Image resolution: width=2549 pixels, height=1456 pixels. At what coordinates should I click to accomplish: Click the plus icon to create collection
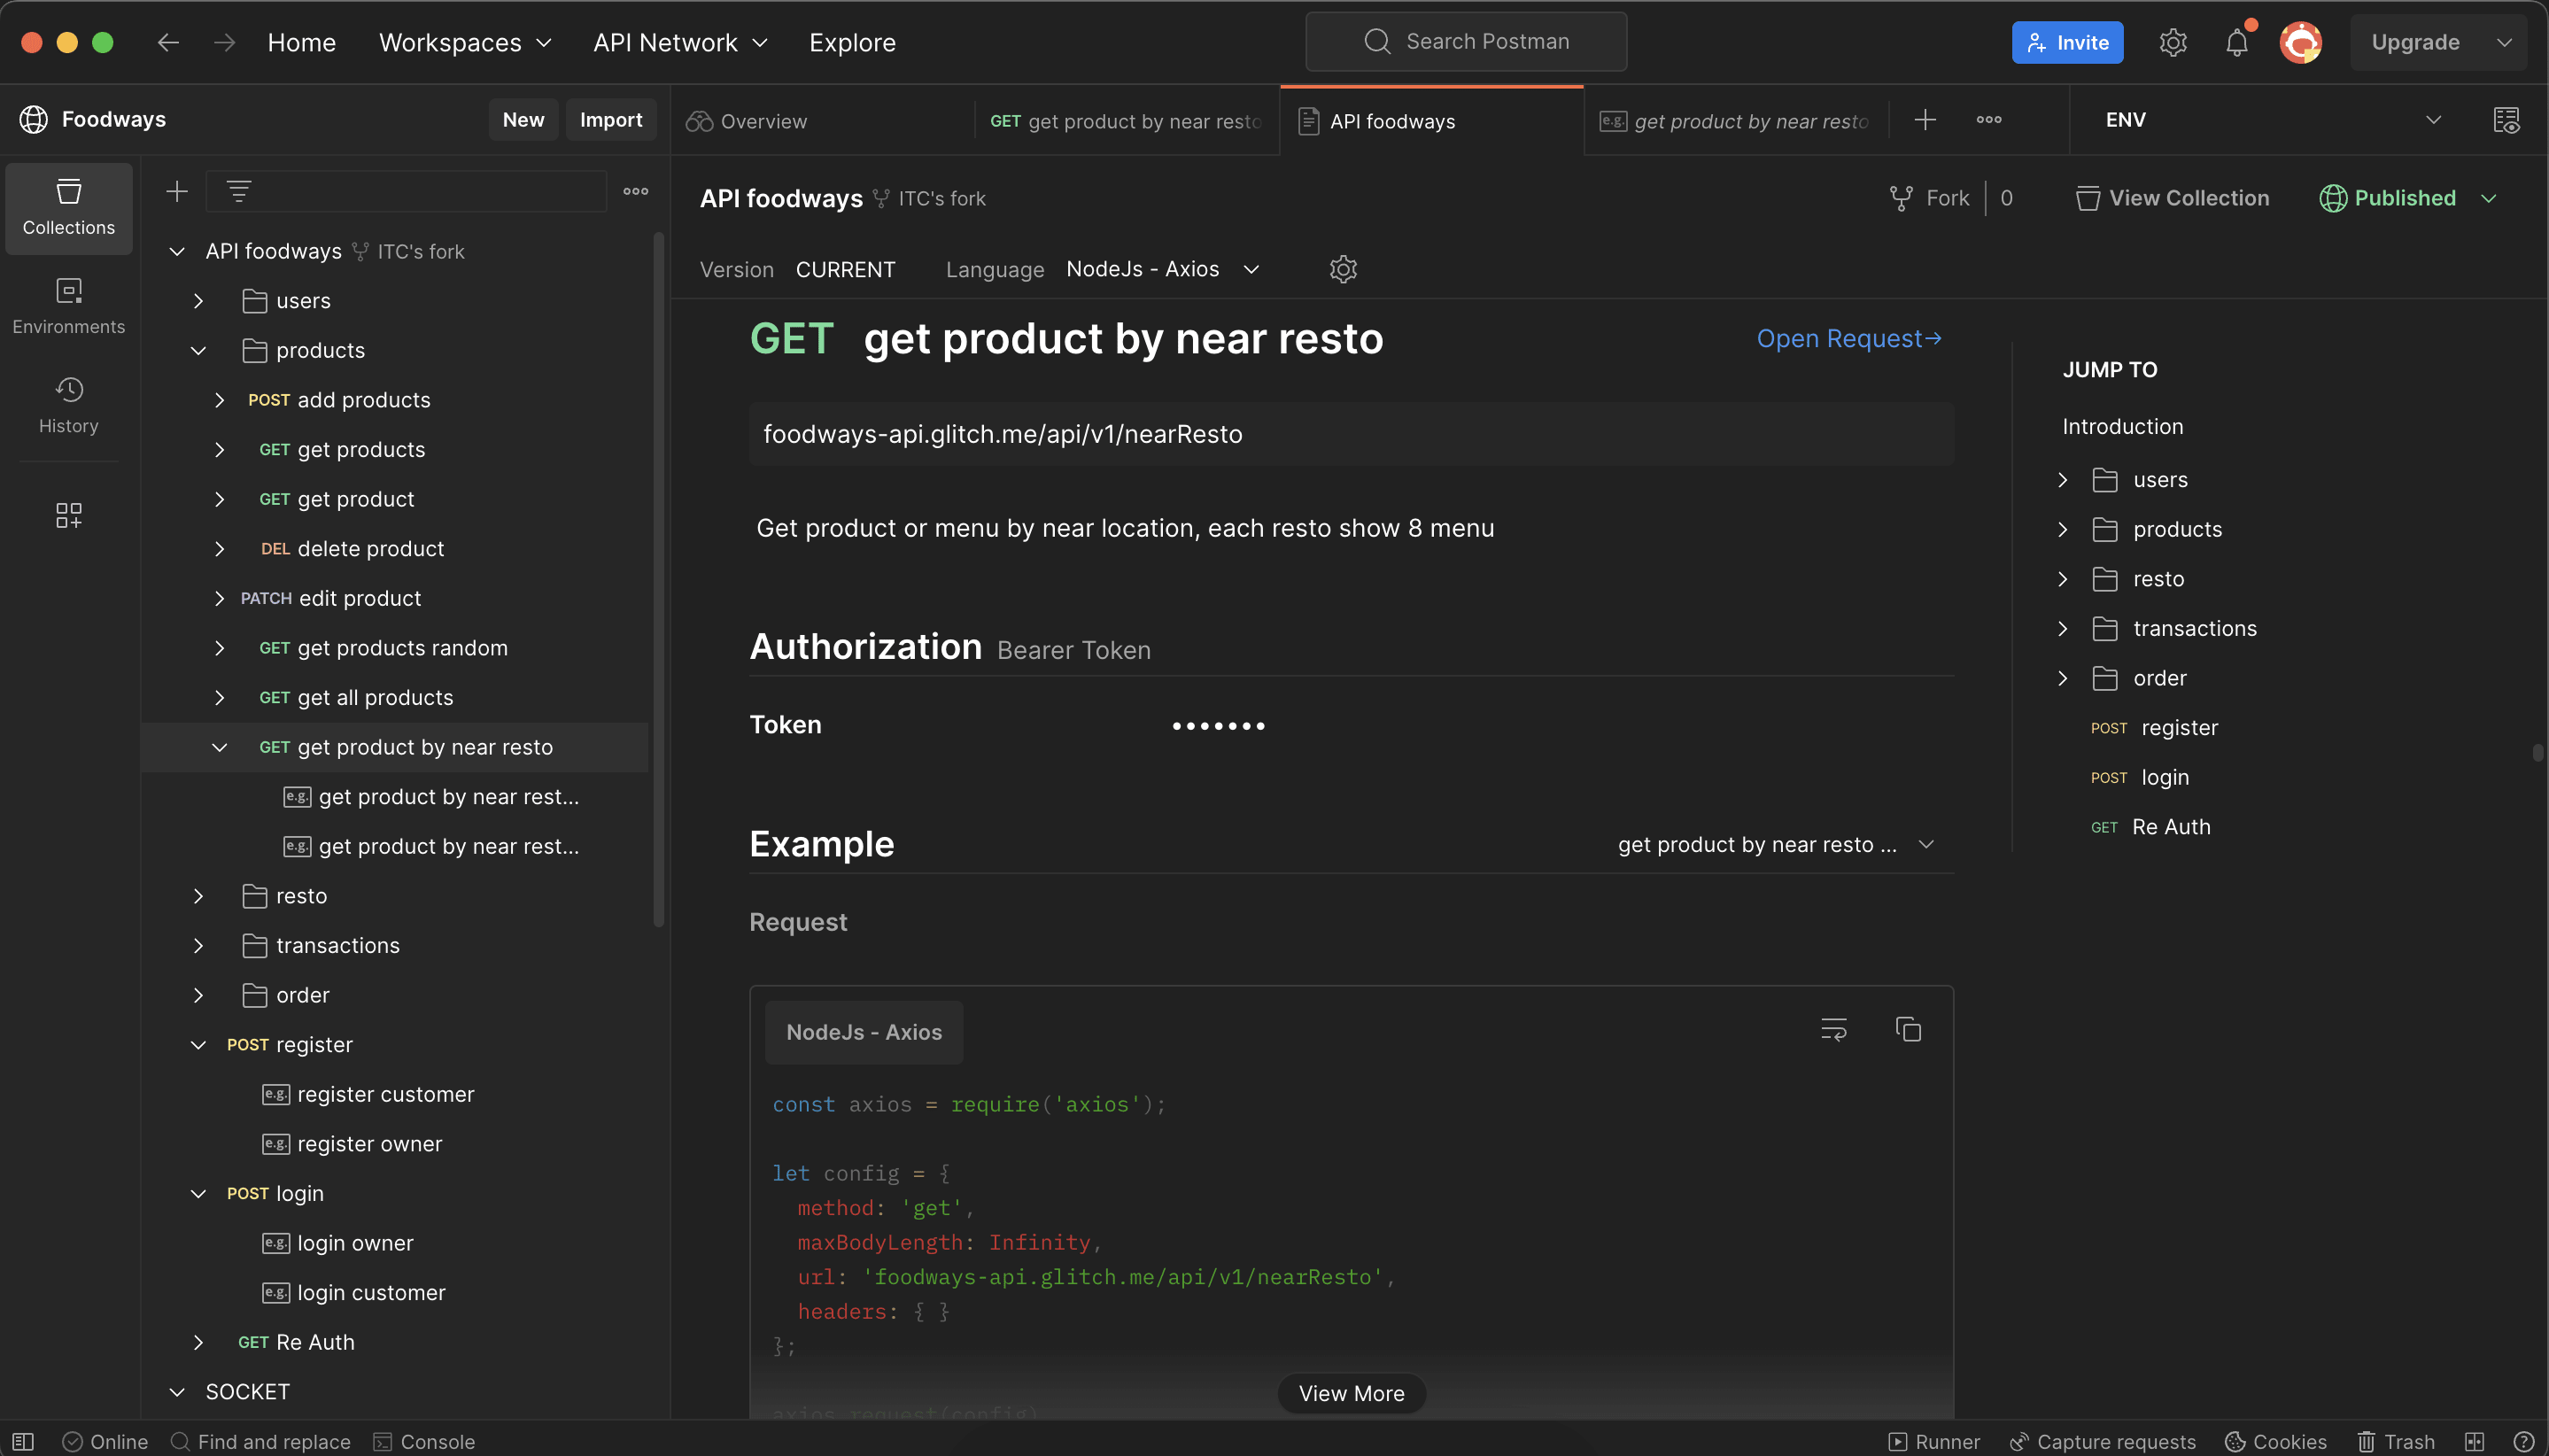[x=177, y=191]
